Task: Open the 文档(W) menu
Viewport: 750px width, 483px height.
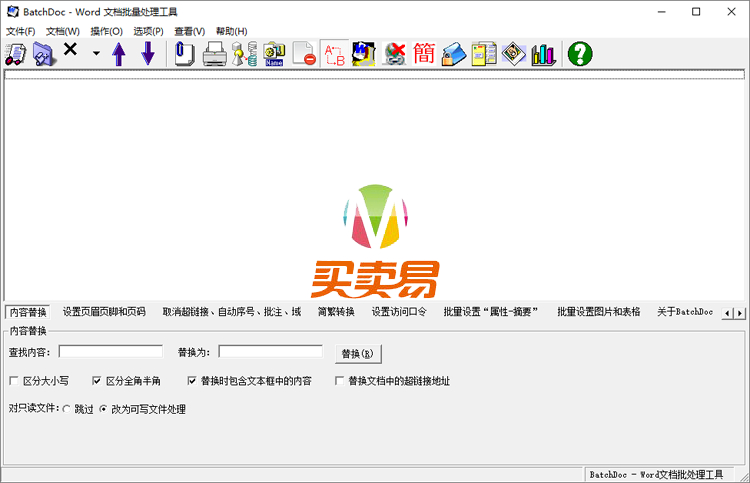Action: coord(63,32)
